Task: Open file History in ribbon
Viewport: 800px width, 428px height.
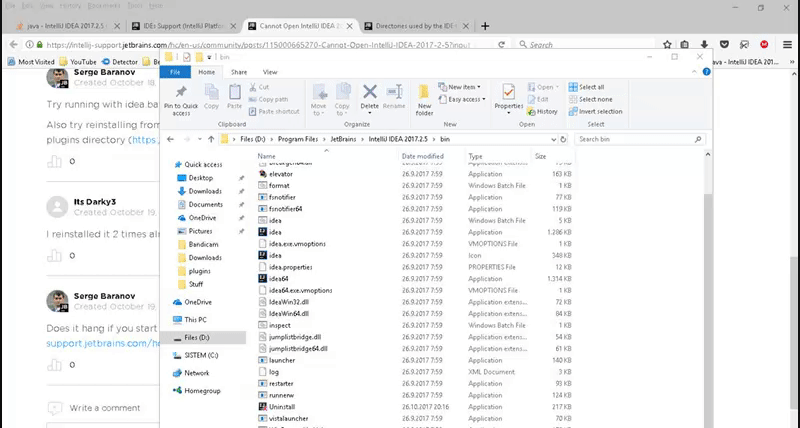Action: (542, 112)
